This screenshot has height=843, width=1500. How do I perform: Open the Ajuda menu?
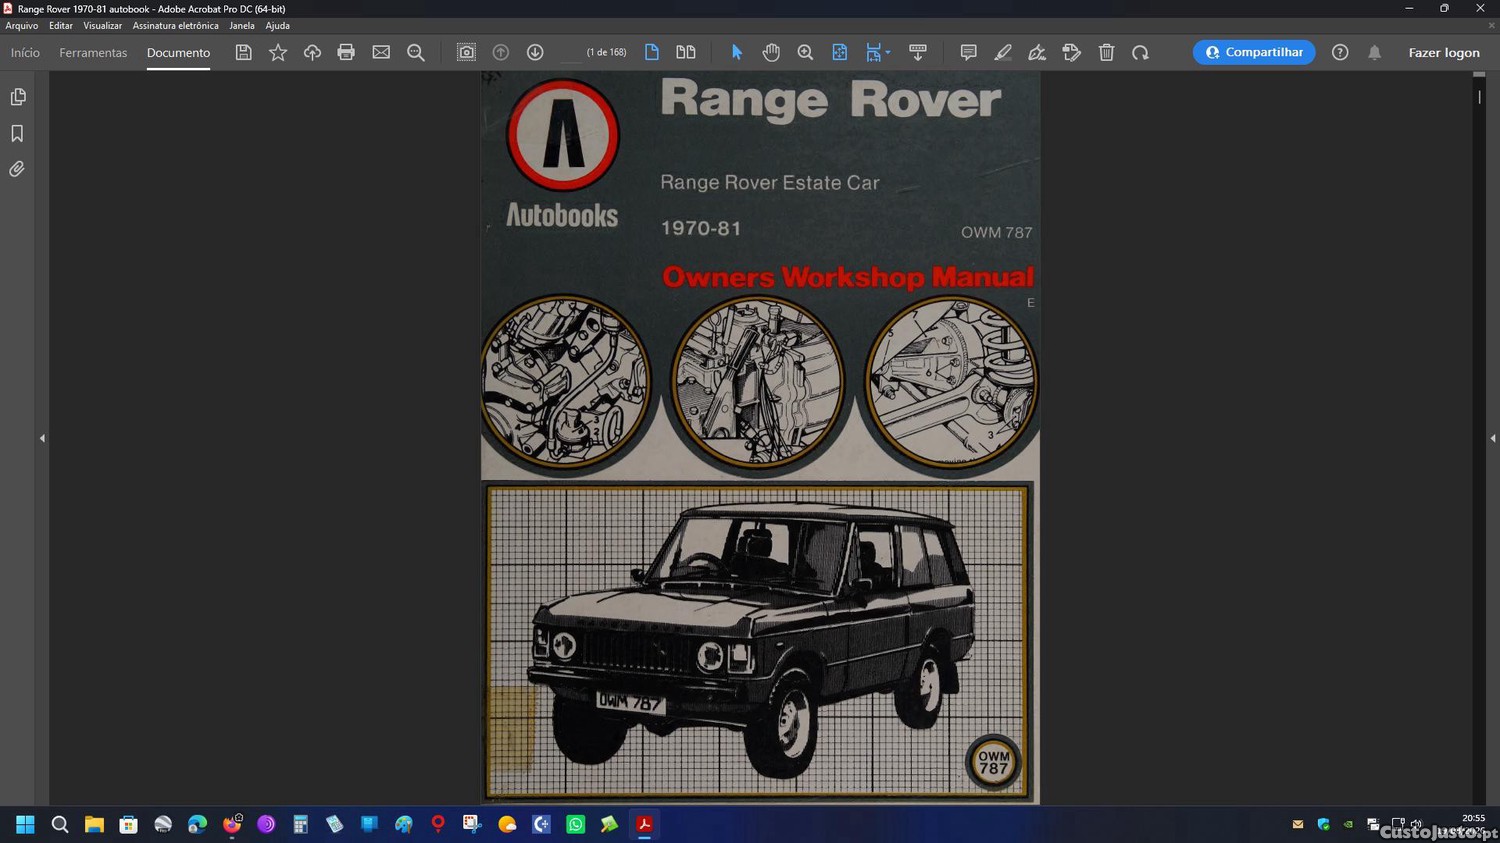pyautogui.click(x=277, y=26)
